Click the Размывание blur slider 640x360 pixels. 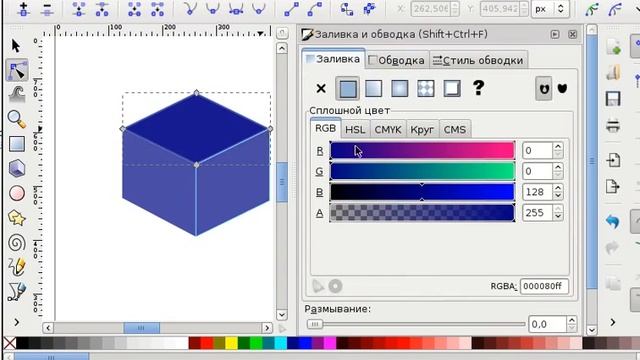pyautogui.click(x=416, y=324)
